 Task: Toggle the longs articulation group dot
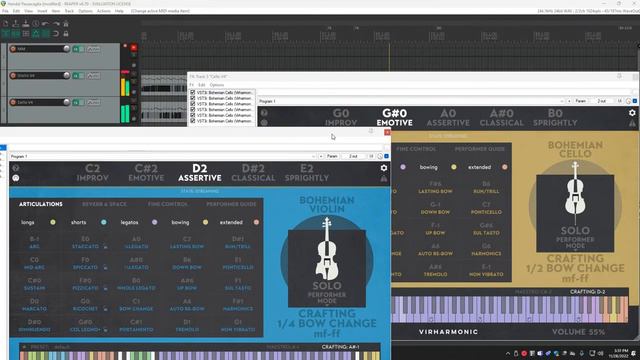point(53,222)
